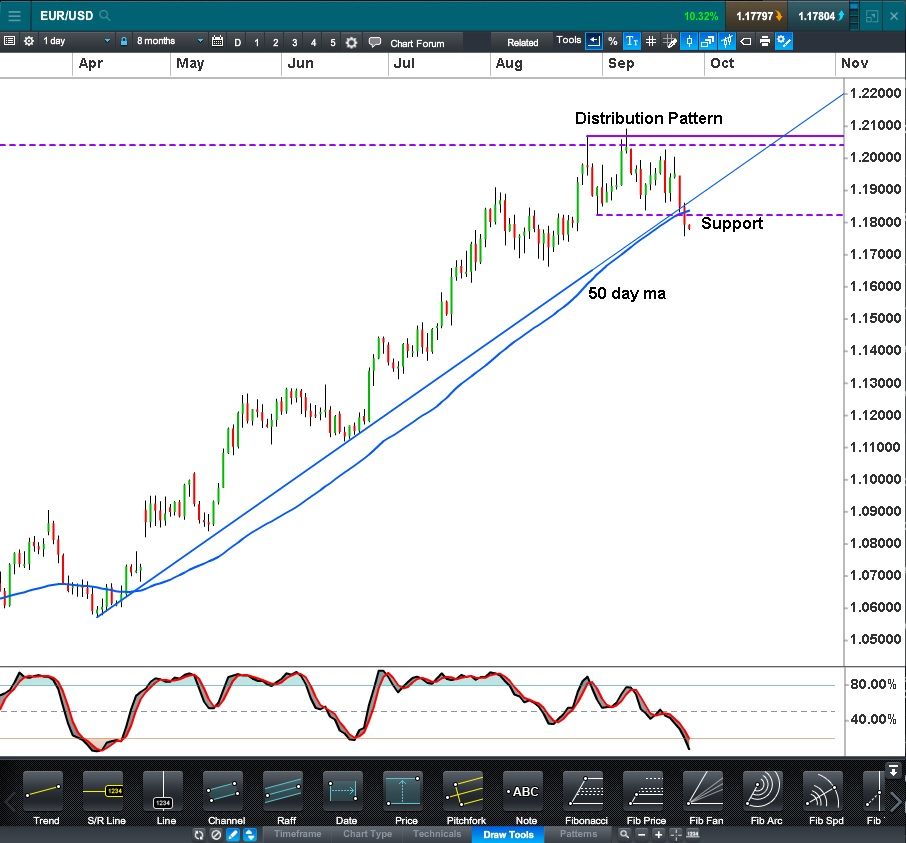
Task: Toggle the single candlestick display button
Action: pyautogui.click(x=689, y=41)
